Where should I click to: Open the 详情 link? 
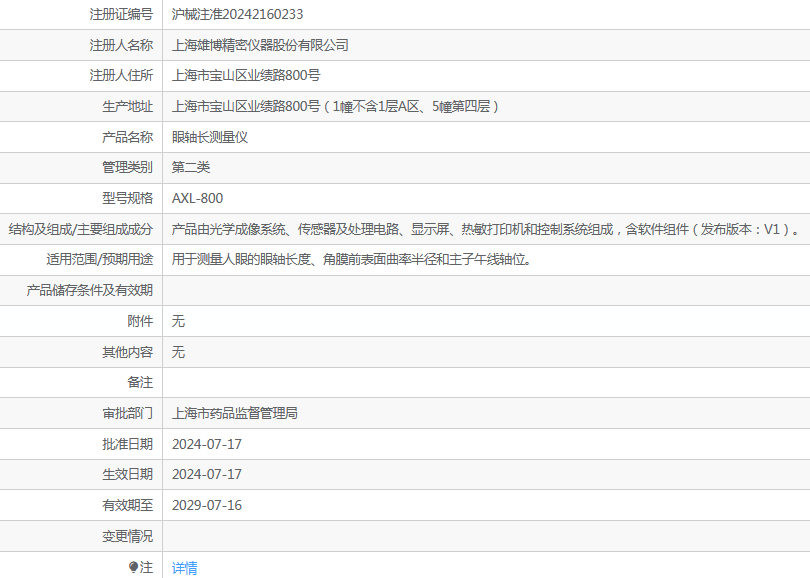pyautogui.click(x=184, y=568)
